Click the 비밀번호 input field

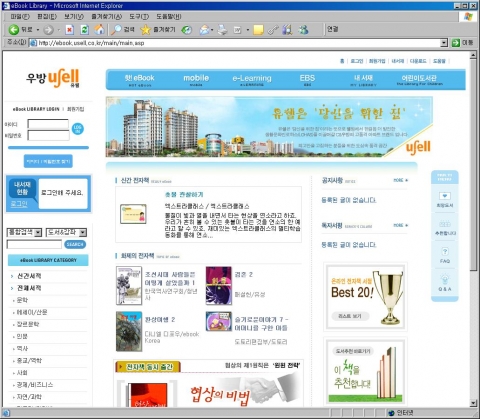click(x=48, y=135)
